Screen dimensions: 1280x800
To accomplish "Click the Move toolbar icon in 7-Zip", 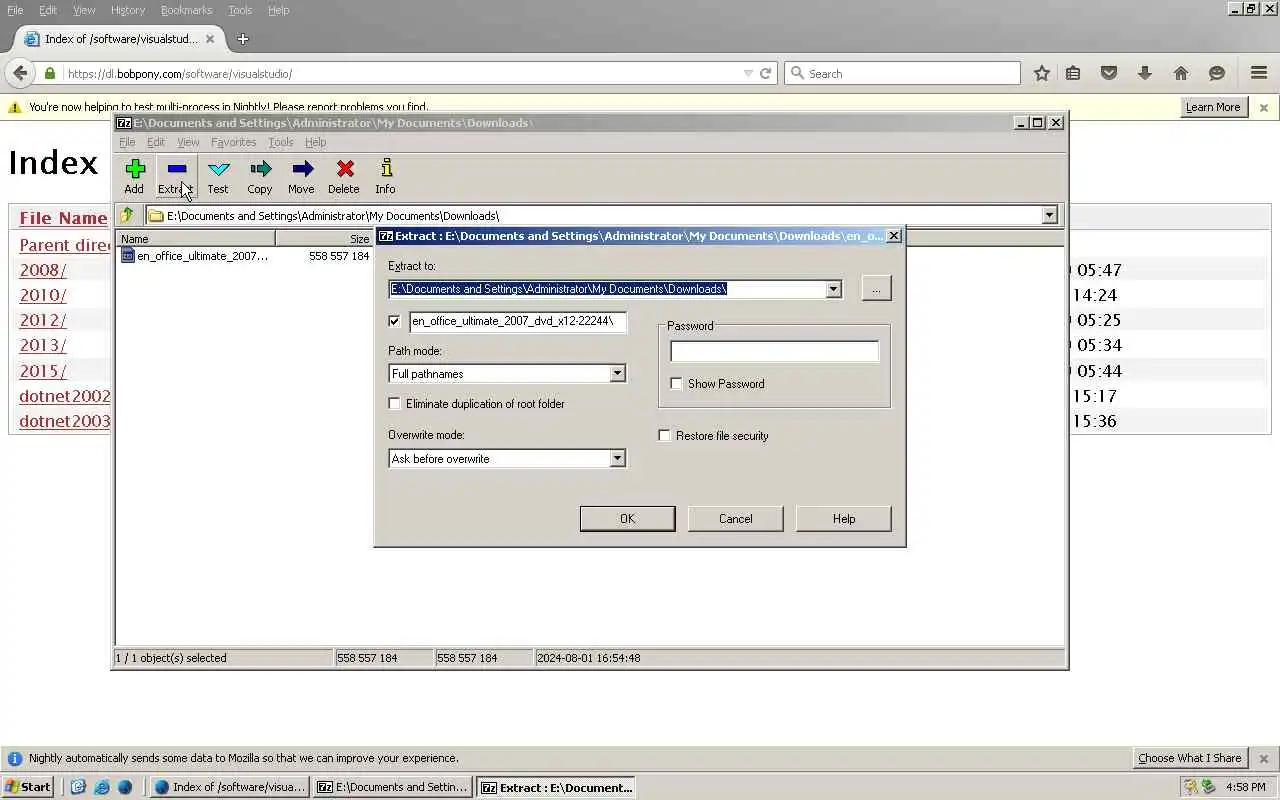I will point(302,169).
